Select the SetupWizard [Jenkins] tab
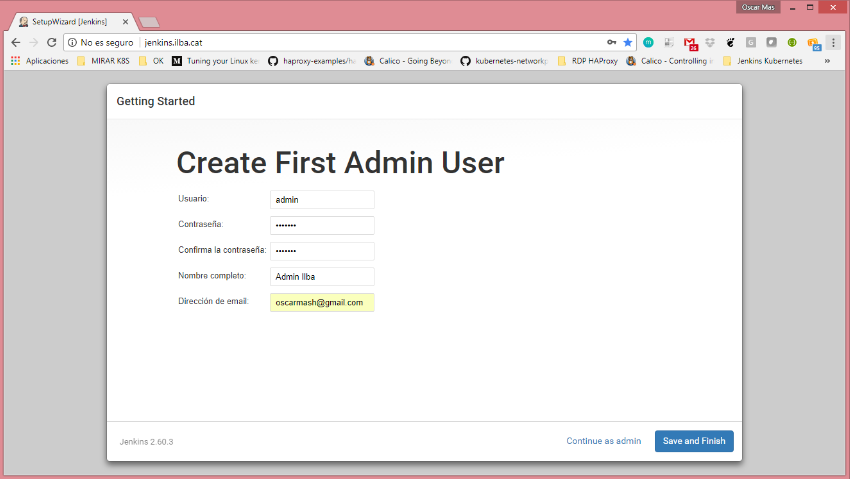This screenshot has height=479, width=850. coord(69,22)
